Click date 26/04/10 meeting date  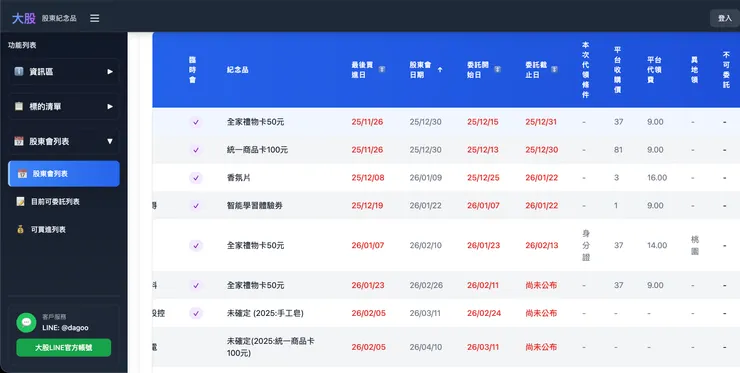pyautogui.click(x=426, y=347)
